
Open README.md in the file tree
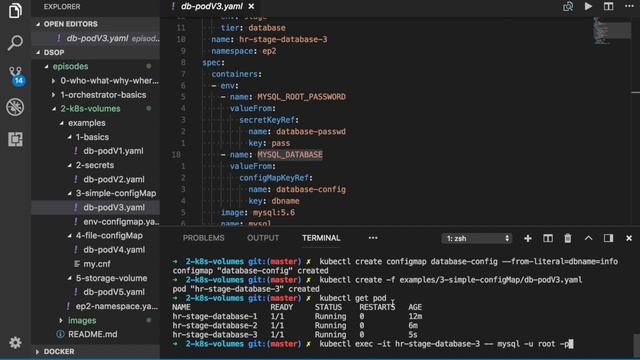tap(92, 334)
